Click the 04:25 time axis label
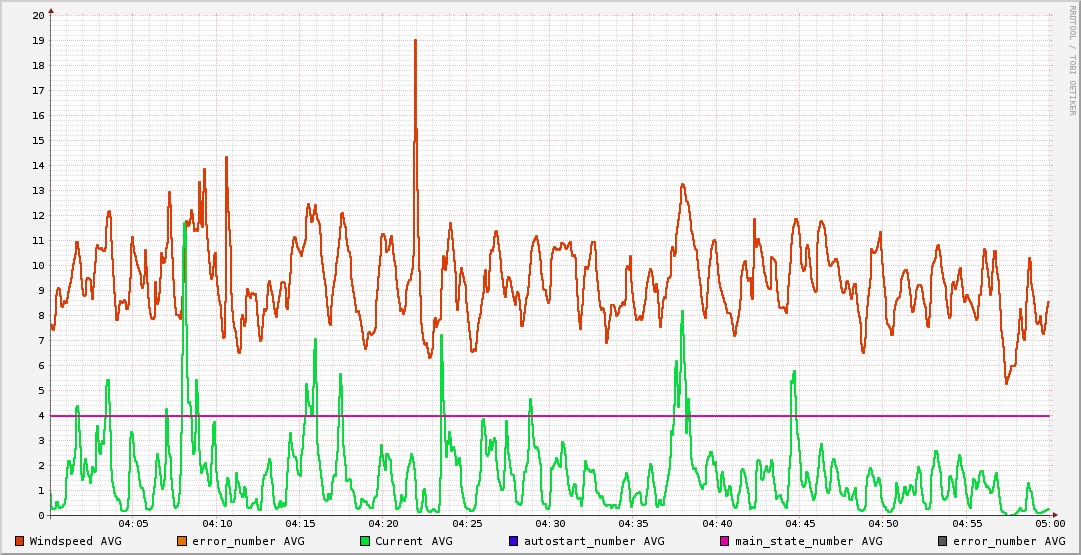The height and width of the screenshot is (555, 1081). click(467, 525)
